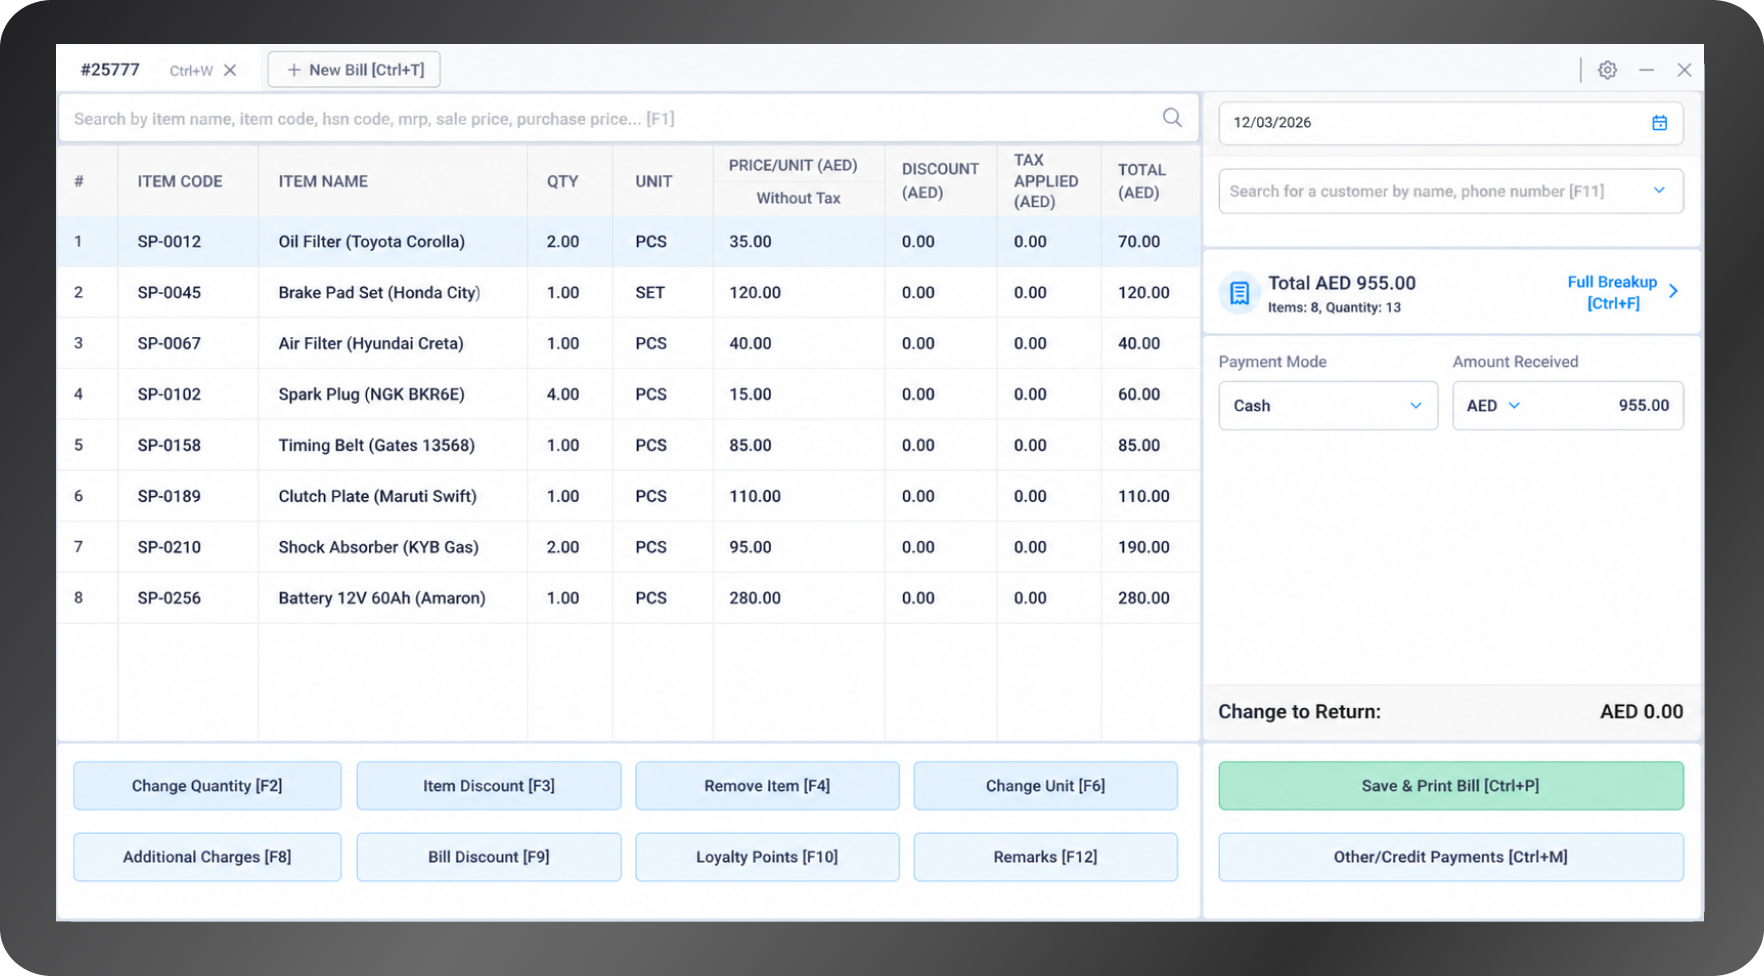Open Other/Credit Payments button

point(1450,857)
